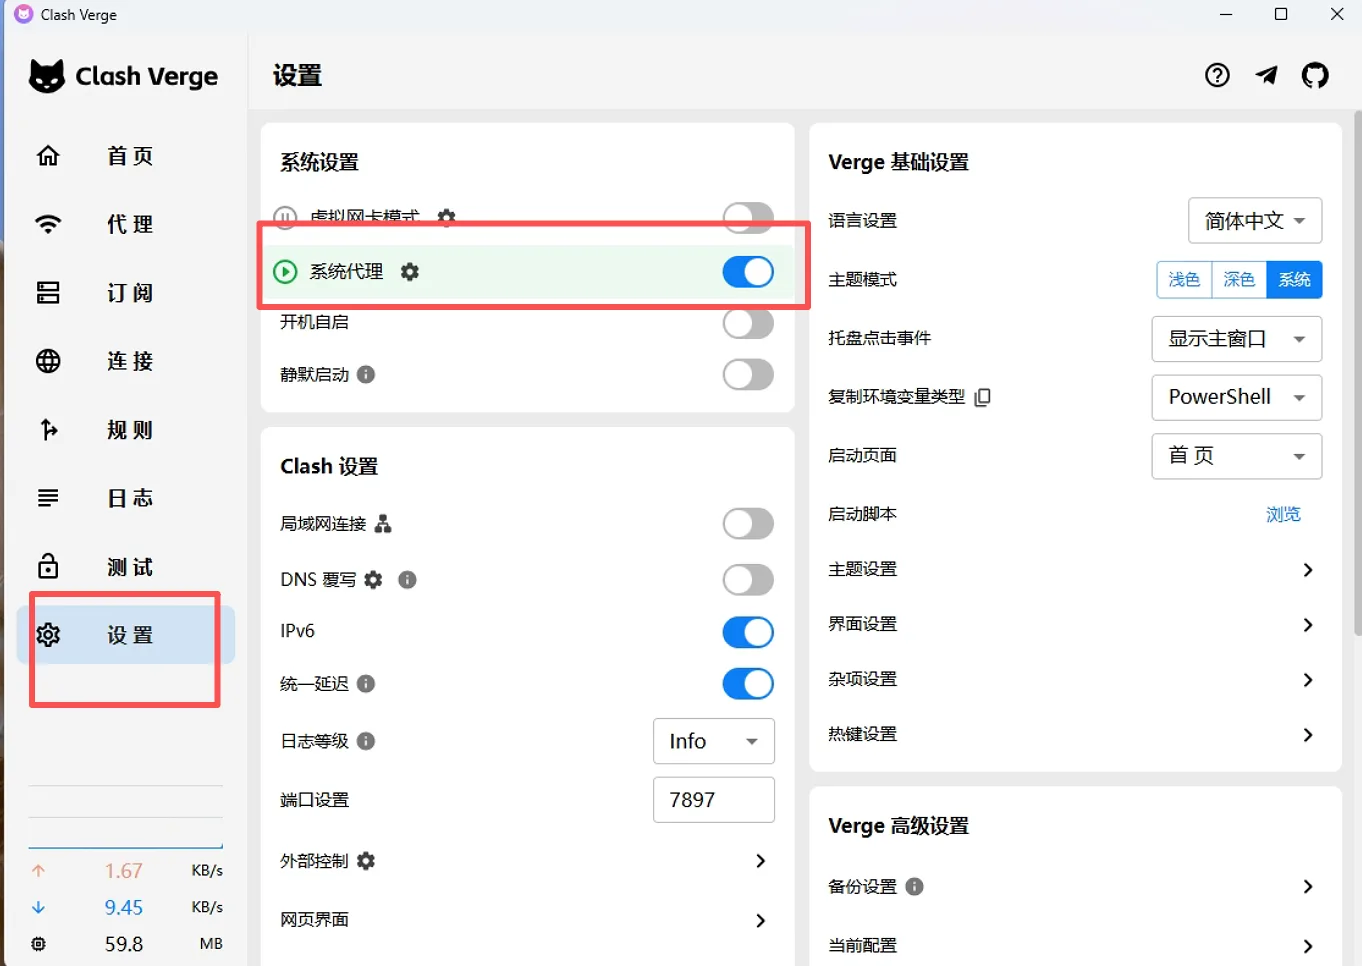Click the info icon beside DNS 覆写
This screenshot has width=1362, height=966.
(407, 580)
